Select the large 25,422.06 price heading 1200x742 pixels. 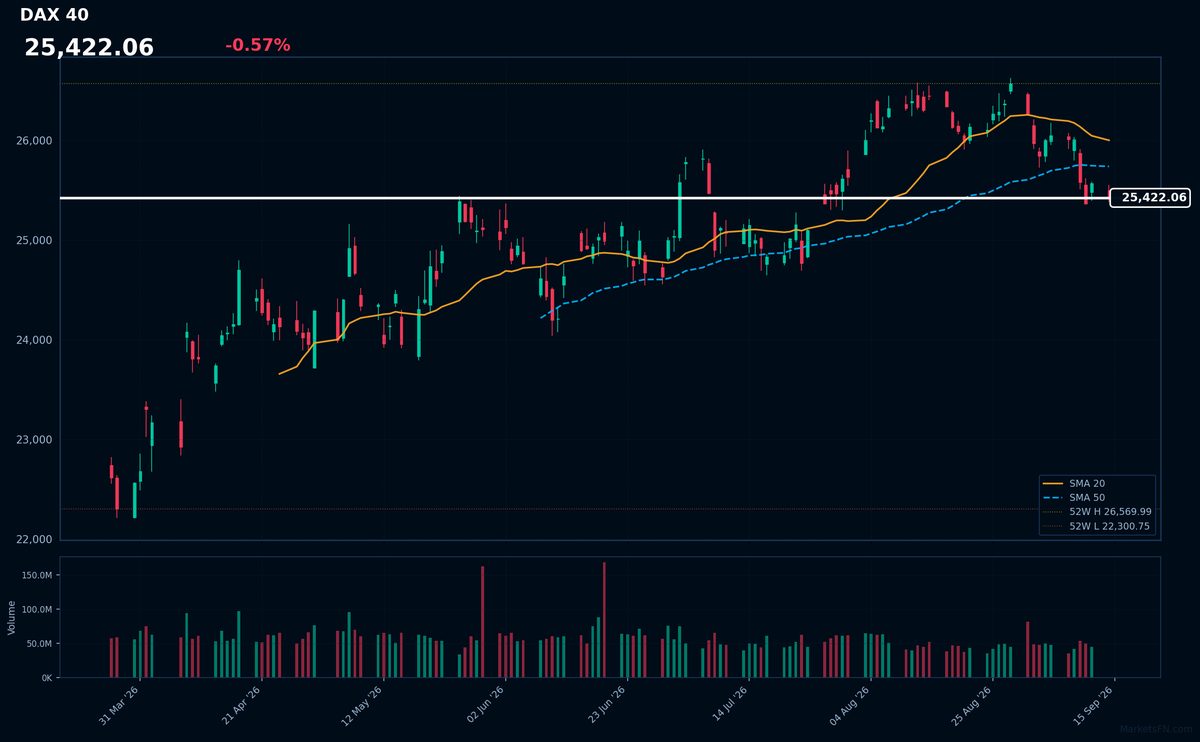tap(89, 47)
